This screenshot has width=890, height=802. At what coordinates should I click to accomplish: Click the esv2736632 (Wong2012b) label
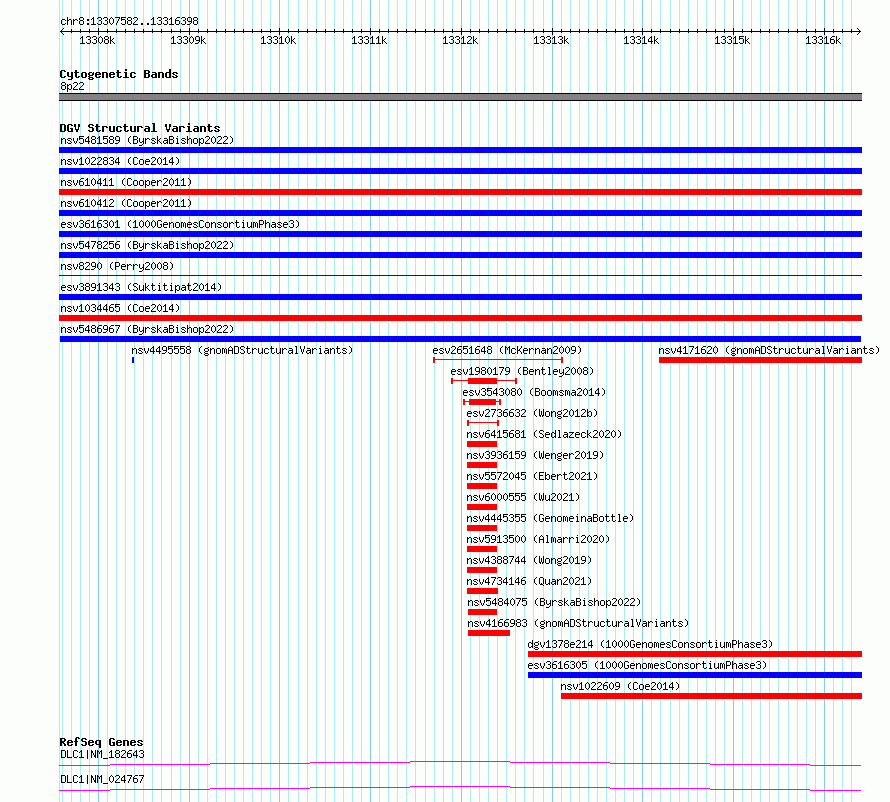click(x=532, y=413)
